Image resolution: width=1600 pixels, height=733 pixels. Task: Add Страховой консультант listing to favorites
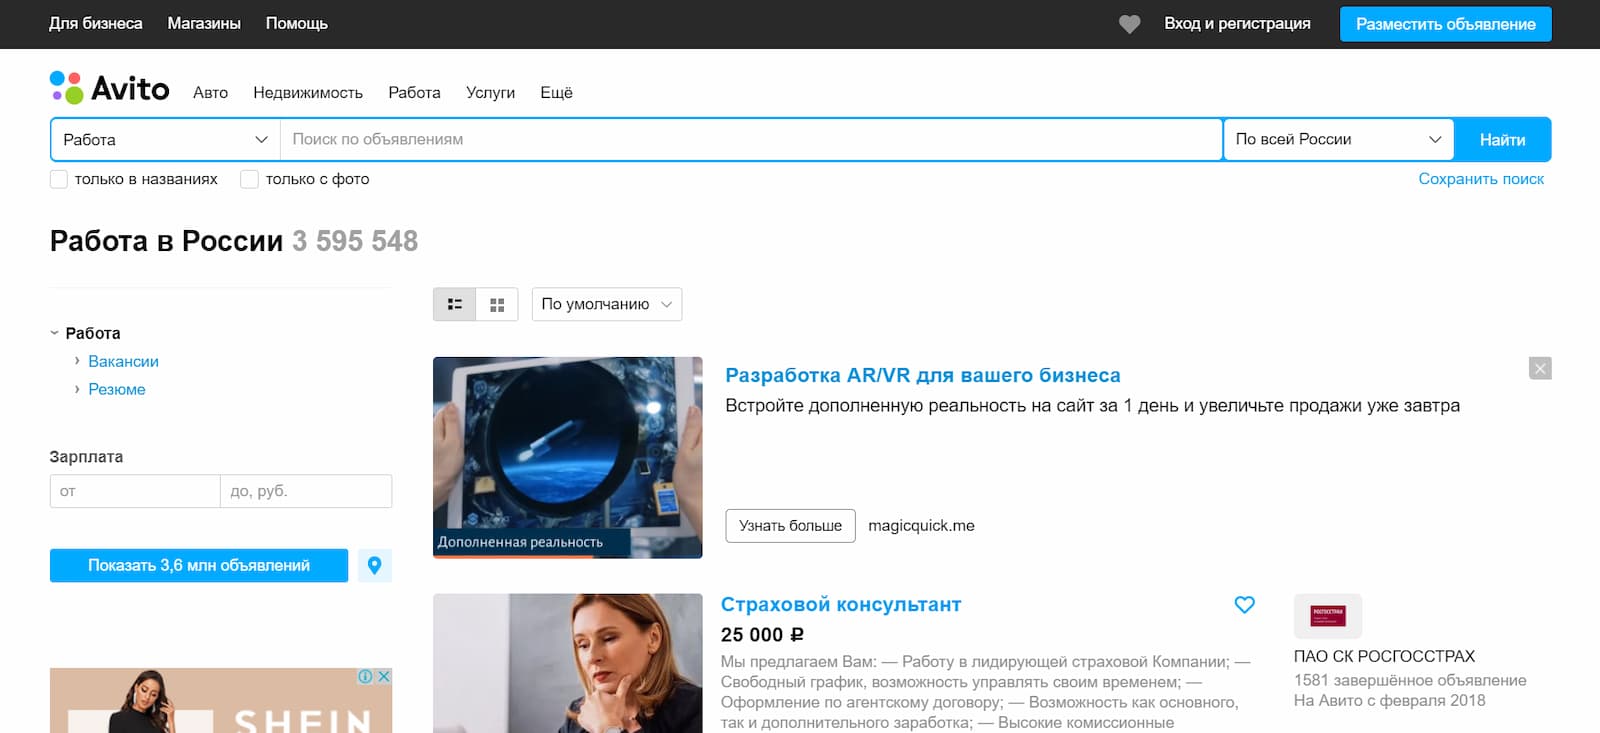pyautogui.click(x=1244, y=605)
